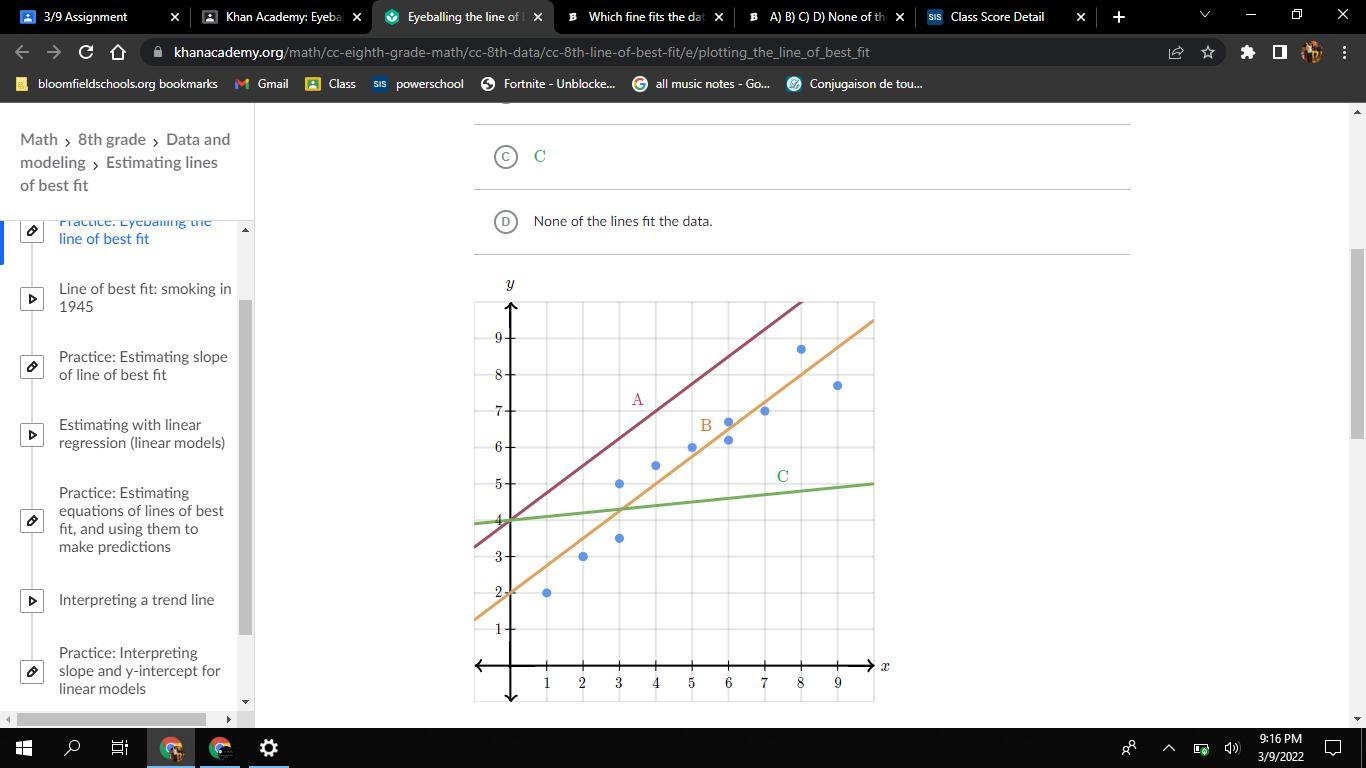Click the main page vertical scrollbar thumb
Viewport: 1366px width, 768px height.
pos(1357,344)
